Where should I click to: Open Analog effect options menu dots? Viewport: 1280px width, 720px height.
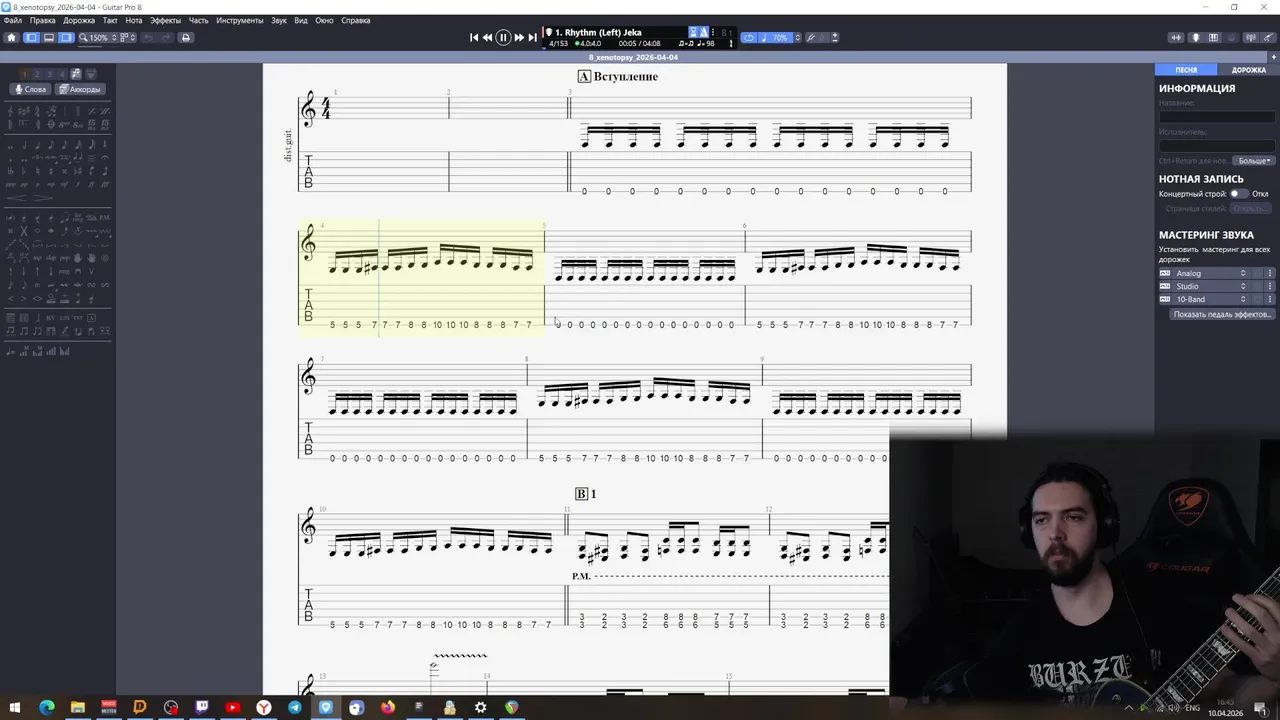click(x=1270, y=273)
